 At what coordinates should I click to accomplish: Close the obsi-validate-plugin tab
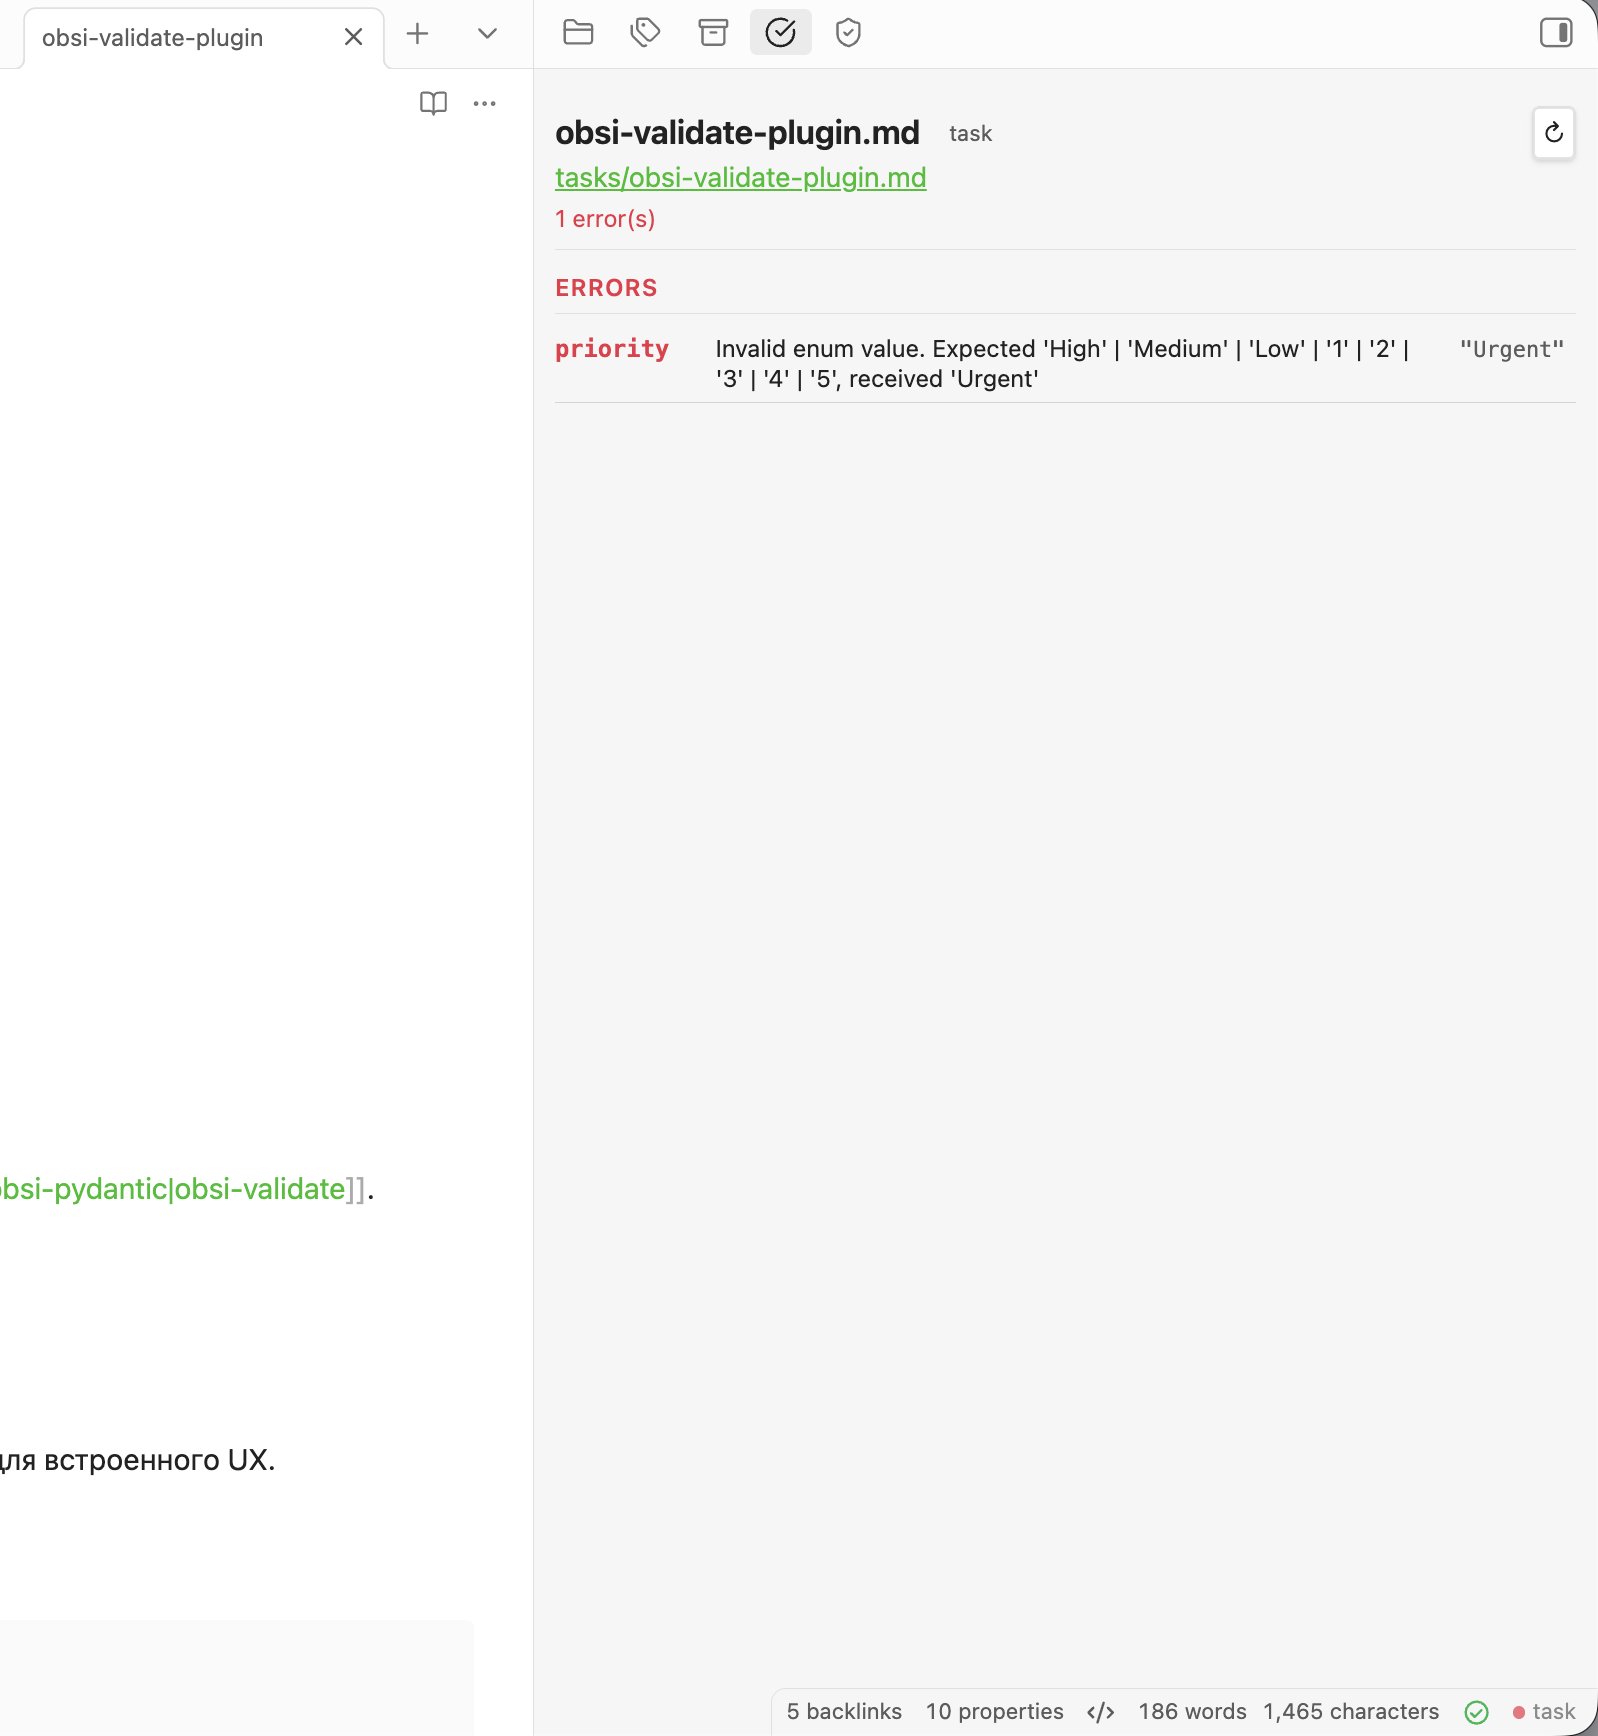click(x=353, y=37)
